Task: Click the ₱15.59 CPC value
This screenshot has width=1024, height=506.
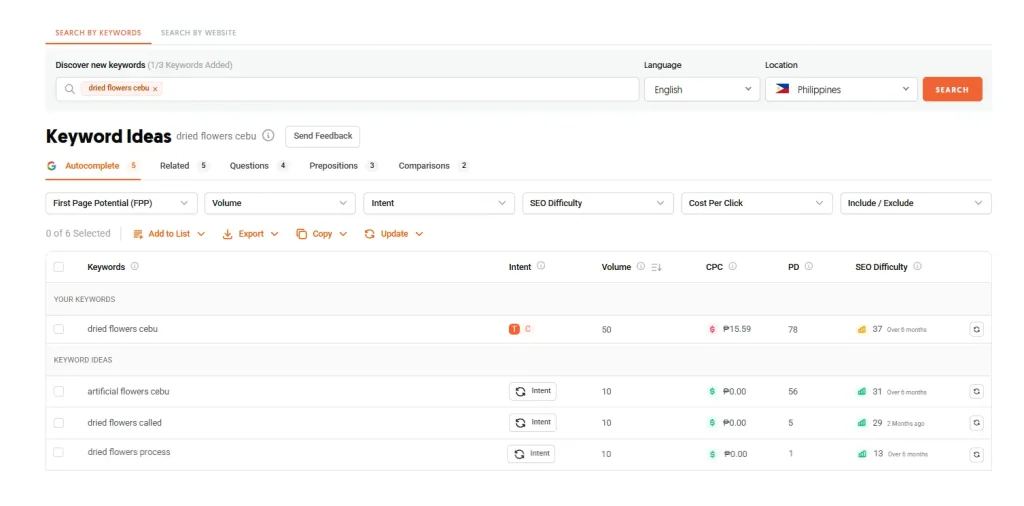Action: 737,329
